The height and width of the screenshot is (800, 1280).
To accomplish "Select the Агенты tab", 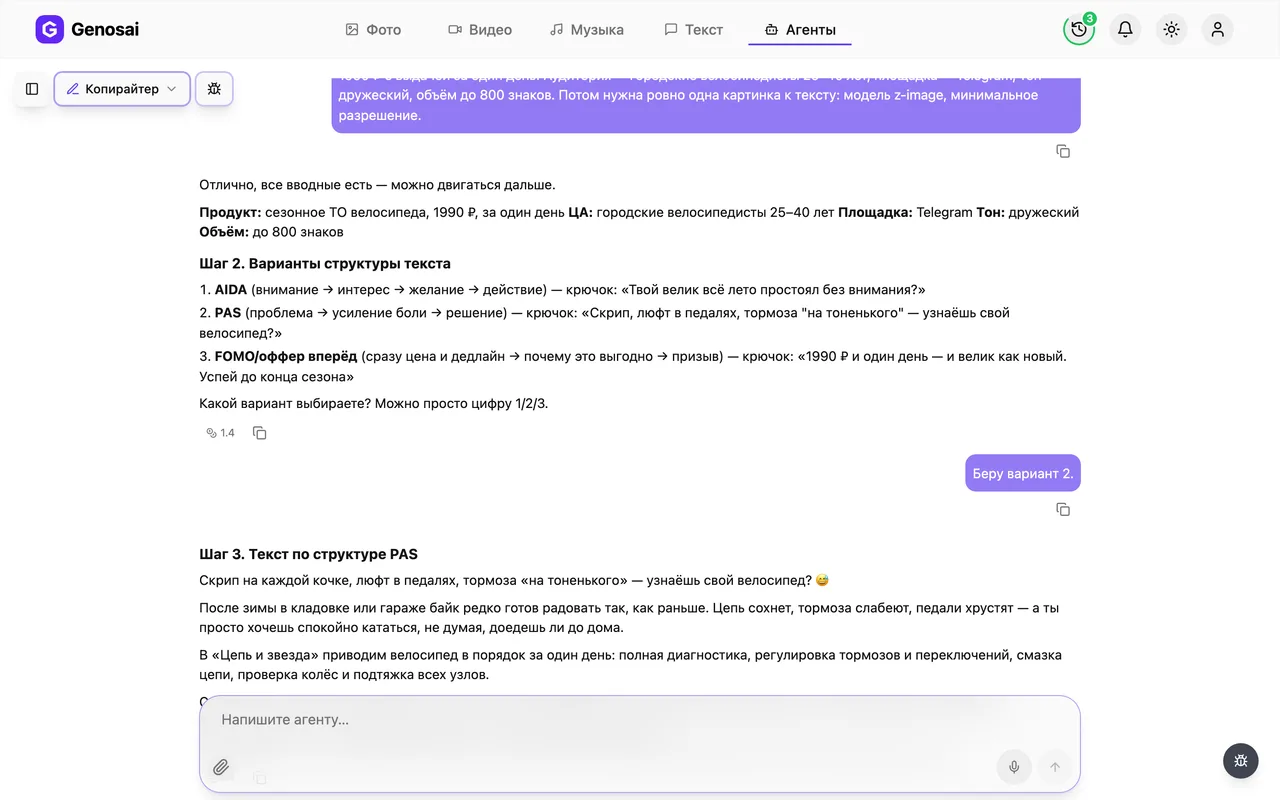I will click(800, 30).
